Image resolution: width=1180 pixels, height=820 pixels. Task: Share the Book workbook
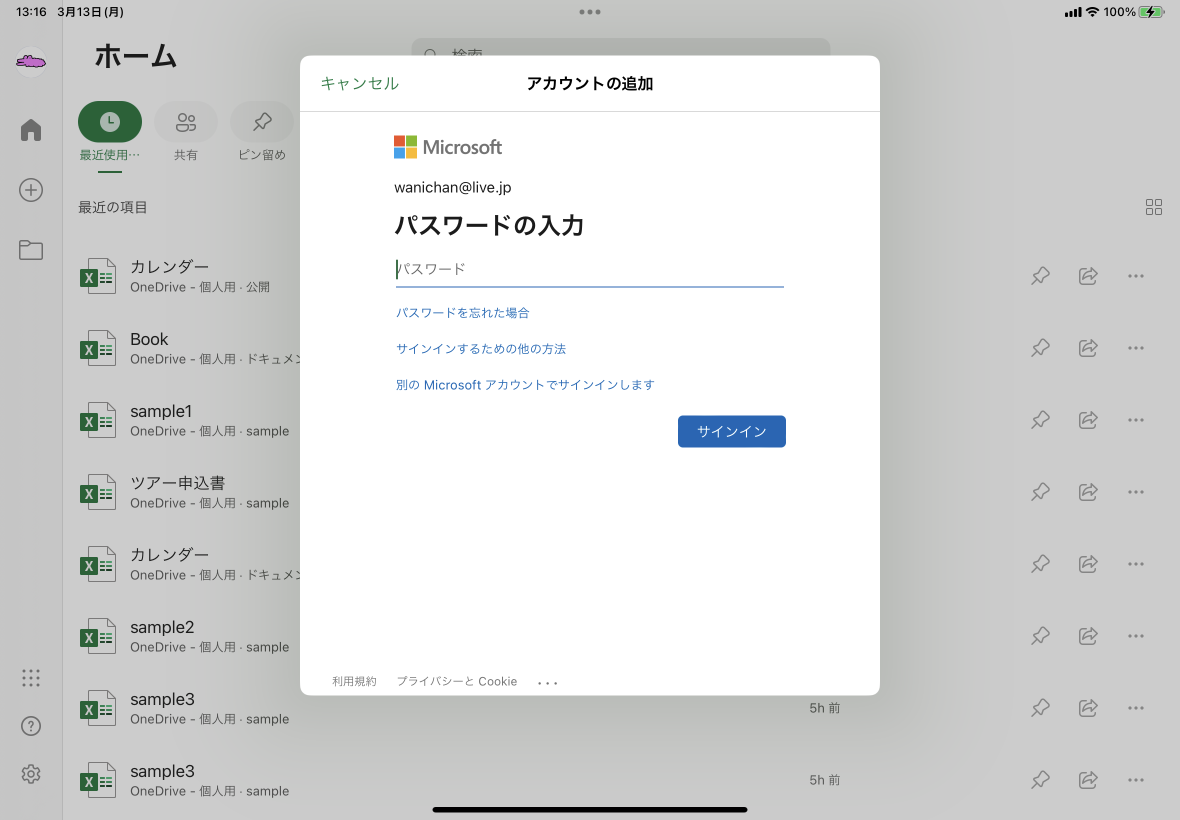pos(1088,347)
